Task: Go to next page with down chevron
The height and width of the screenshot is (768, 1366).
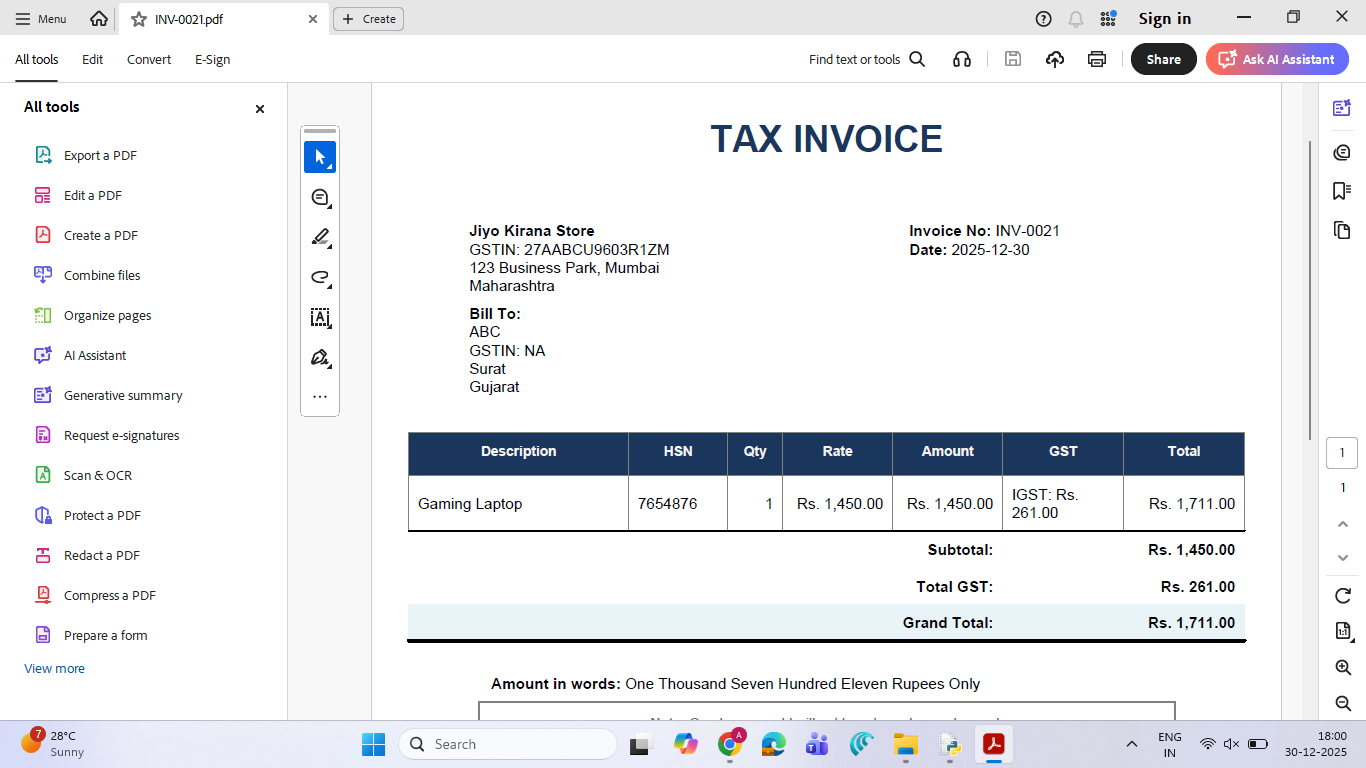Action: (1343, 557)
